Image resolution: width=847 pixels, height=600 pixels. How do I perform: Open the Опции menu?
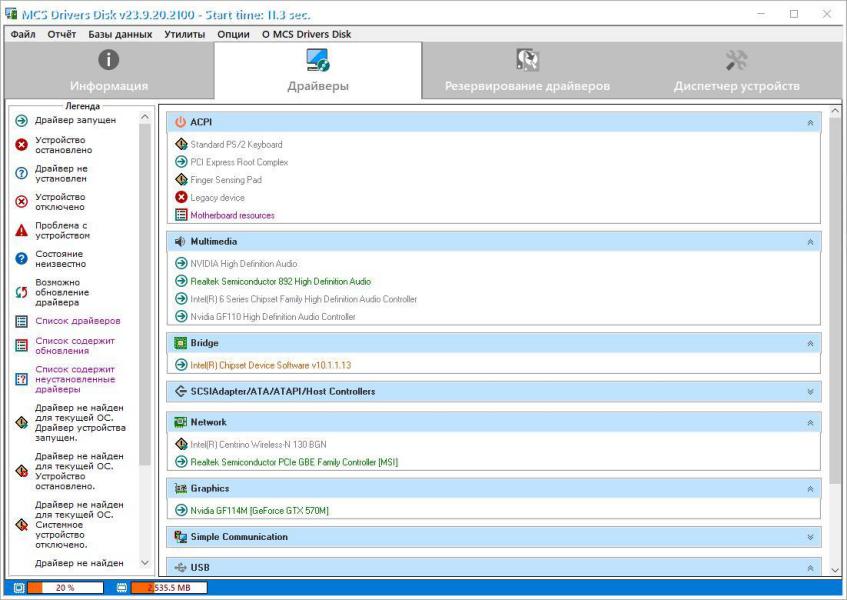tap(233, 34)
